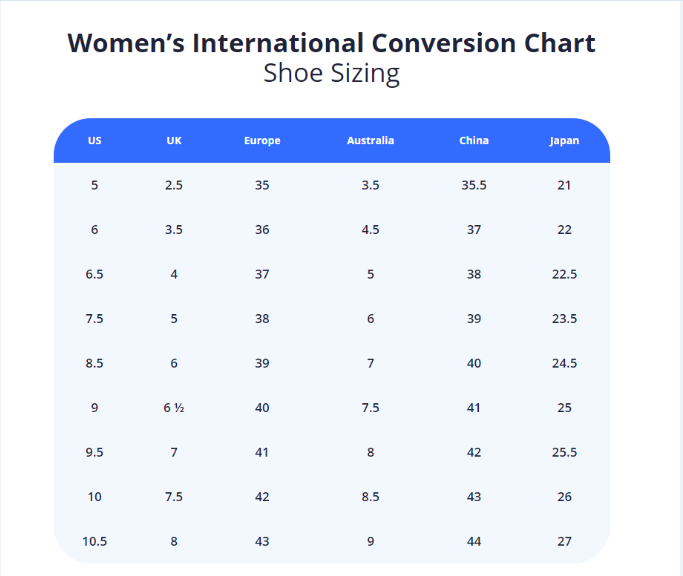Select the Australia size 4.5 cell

(x=370, y=230)
